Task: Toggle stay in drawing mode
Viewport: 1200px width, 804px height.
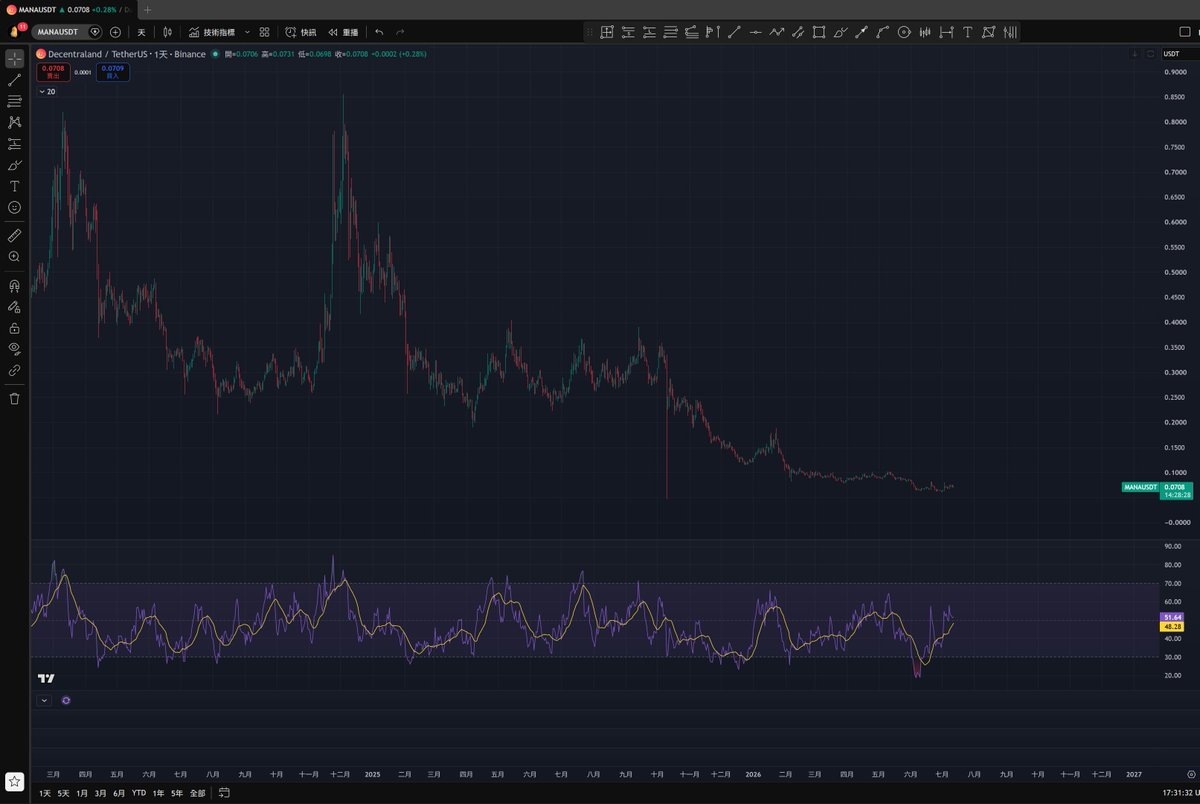Action: 14,306
